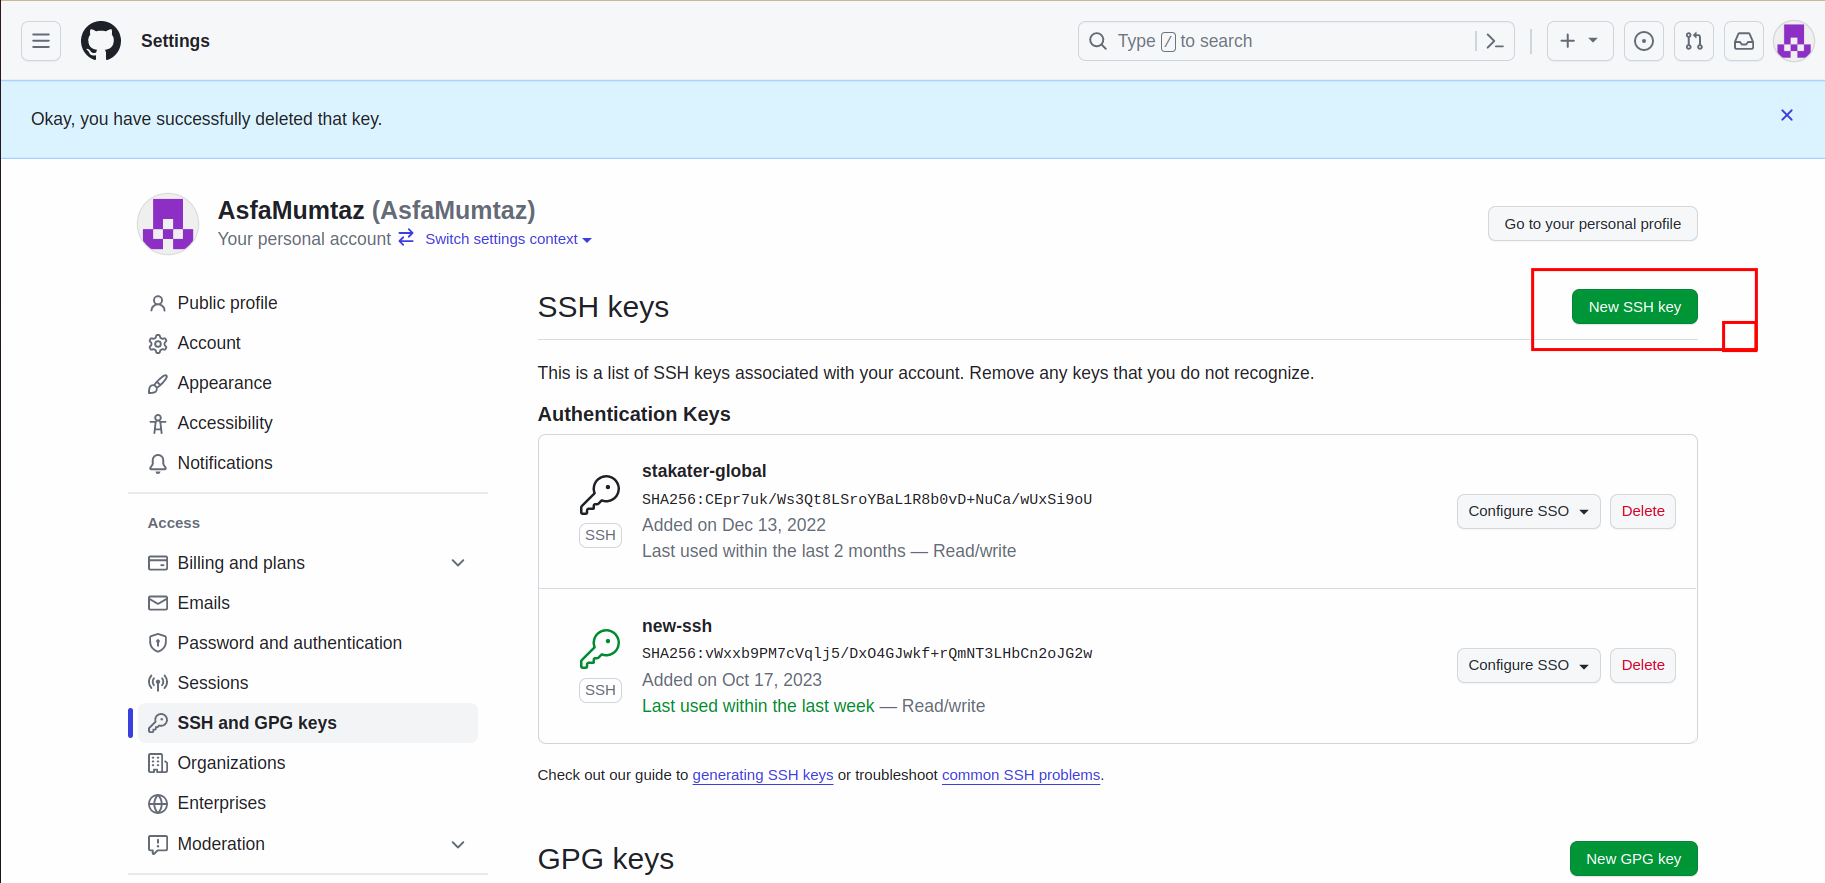The image size is (1825, 883).
Task: Expand Billing and plans section
Action: (458, 563)
